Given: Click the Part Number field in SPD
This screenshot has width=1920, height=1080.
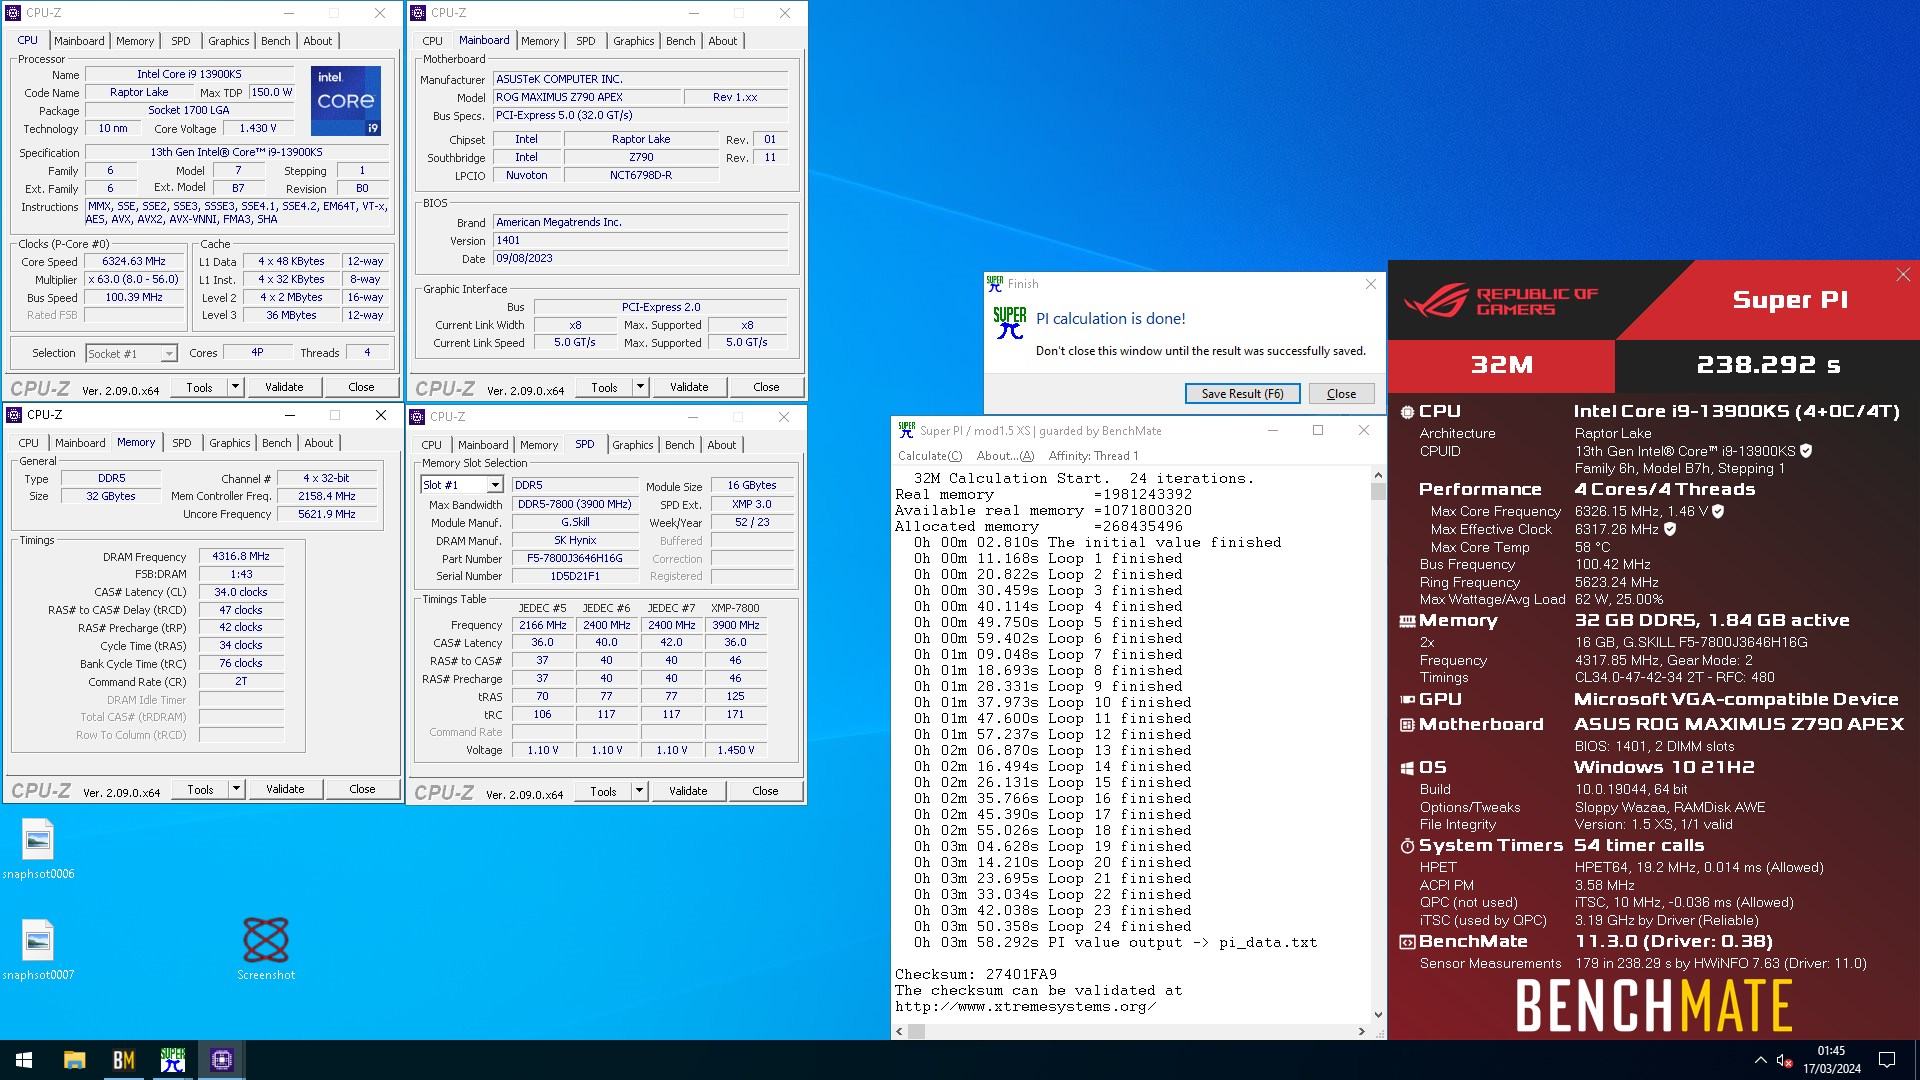Looking at the screenshot, I should [575, 559].
